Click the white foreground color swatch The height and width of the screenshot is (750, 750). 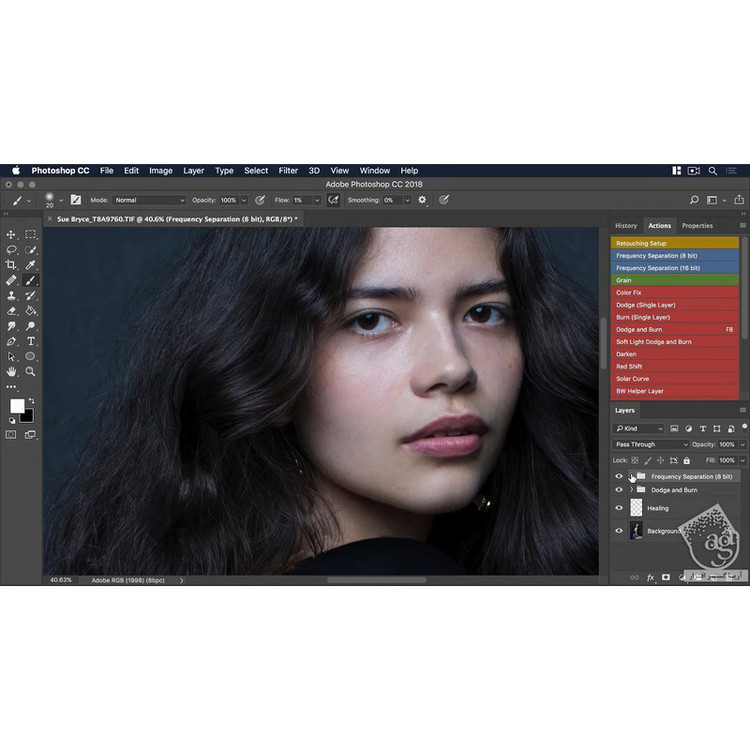click(x=17, y=406)
